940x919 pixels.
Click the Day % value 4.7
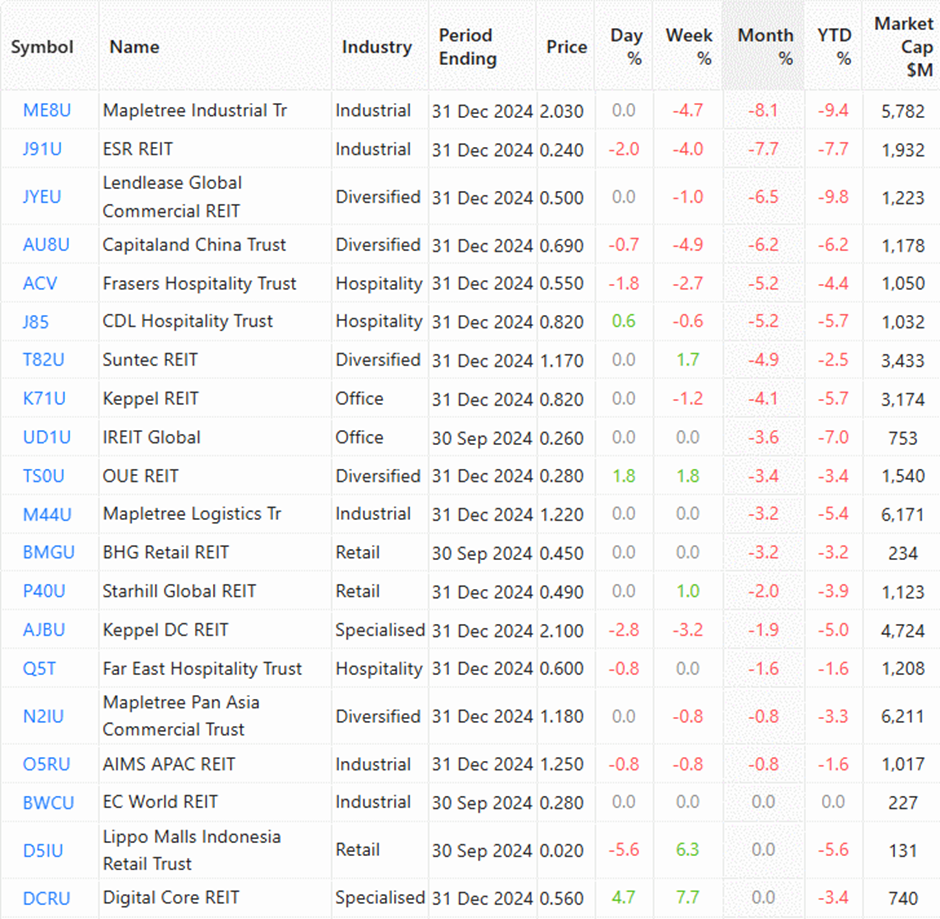pos(623,898)
